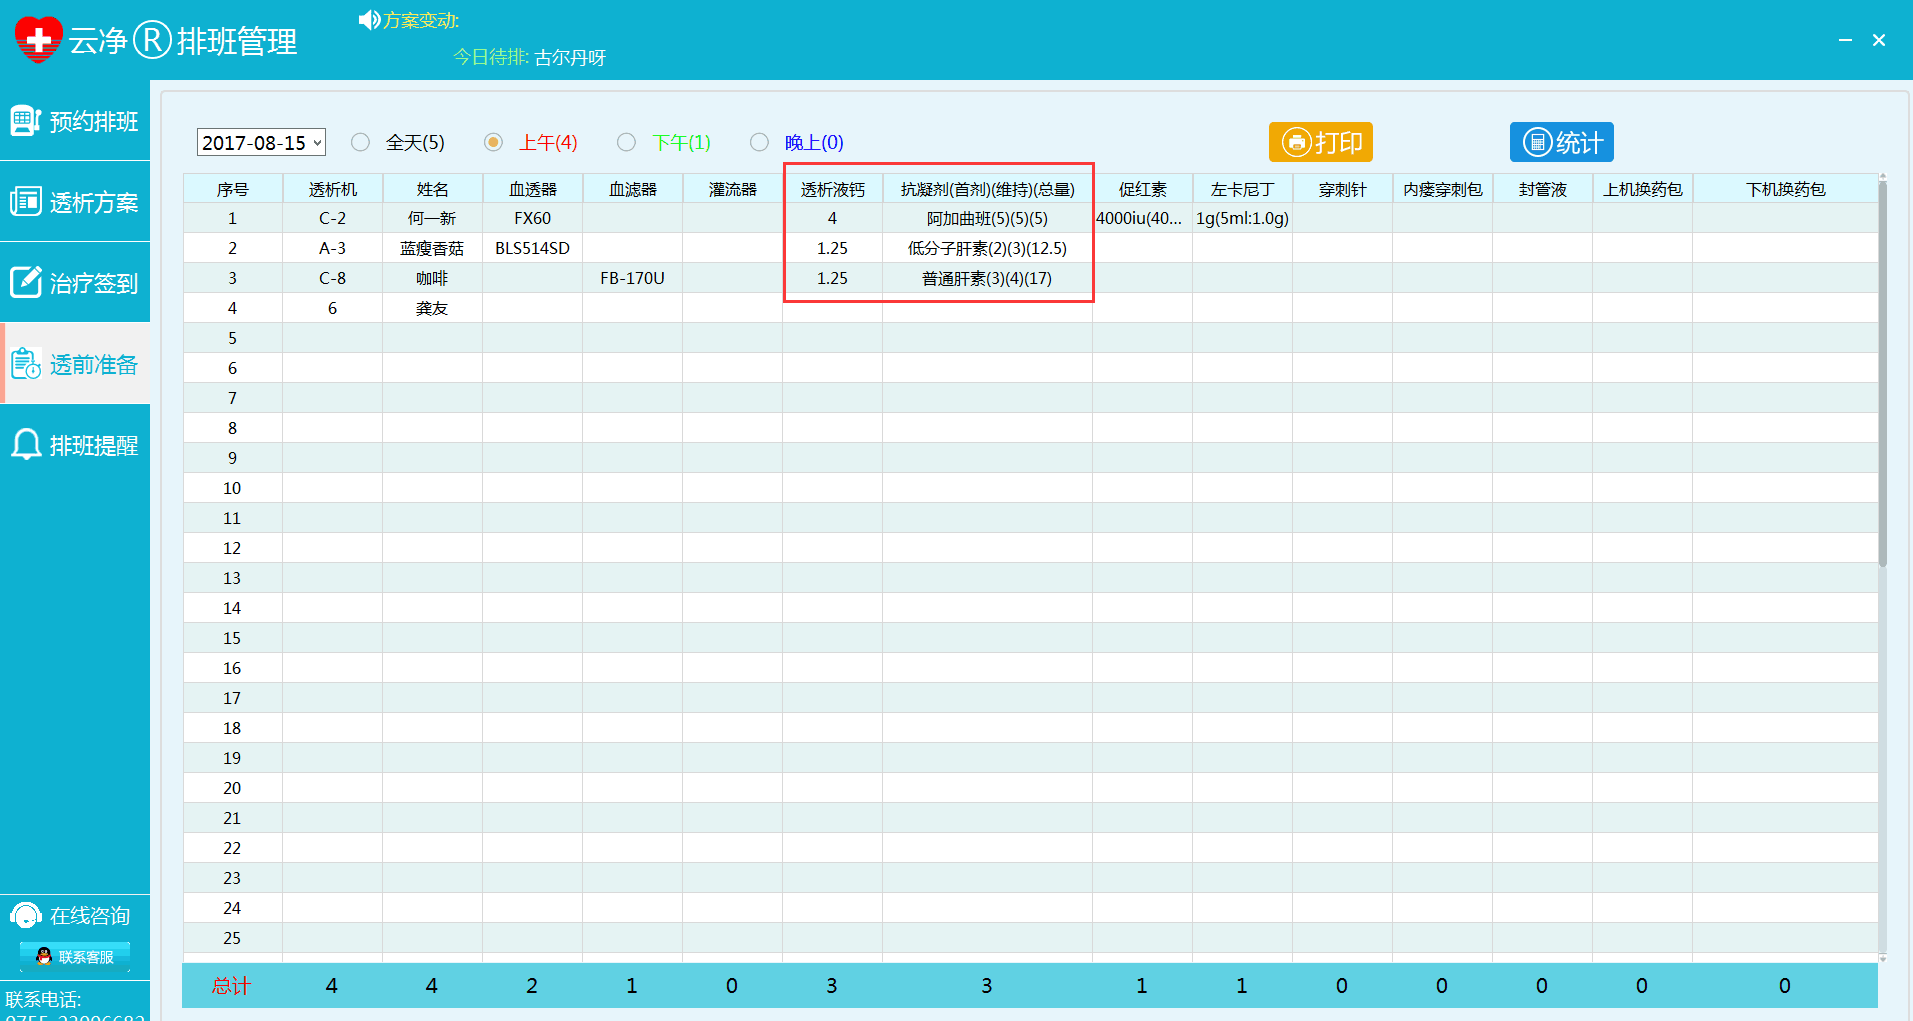Screen dimensions: 1913x1021
Task: Open the 2017-08-15 date dropdown
Action: point(317,143)
